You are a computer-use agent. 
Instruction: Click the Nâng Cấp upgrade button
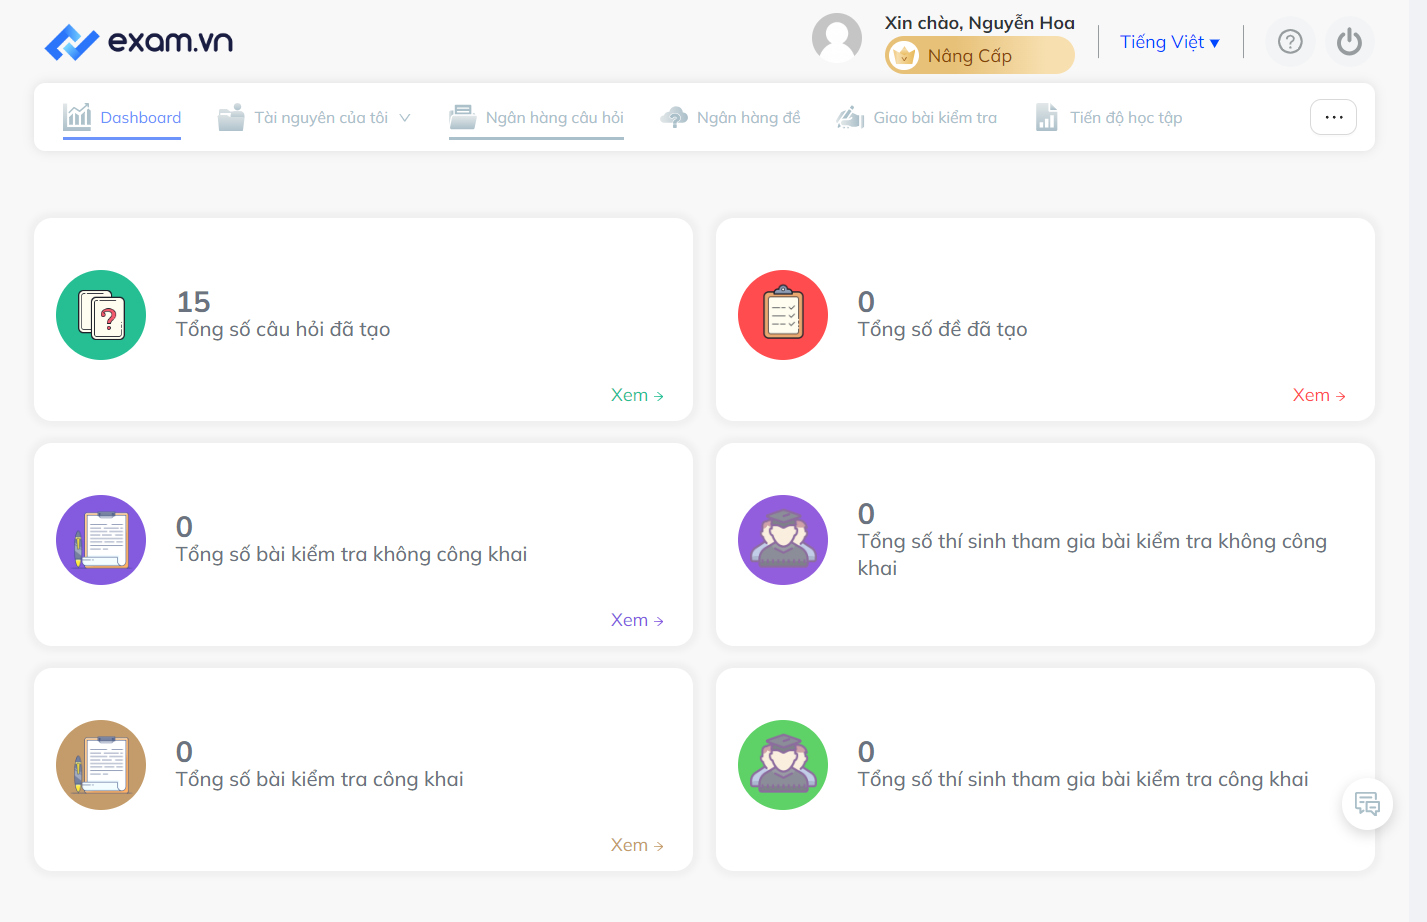click(x=979, y=55)
